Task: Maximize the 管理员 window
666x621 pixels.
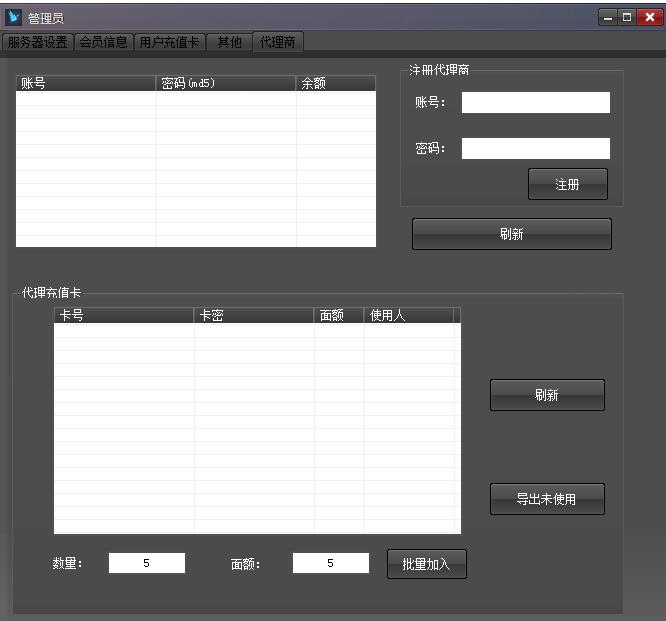Action: pyautogui.click(x=627, y=17)
